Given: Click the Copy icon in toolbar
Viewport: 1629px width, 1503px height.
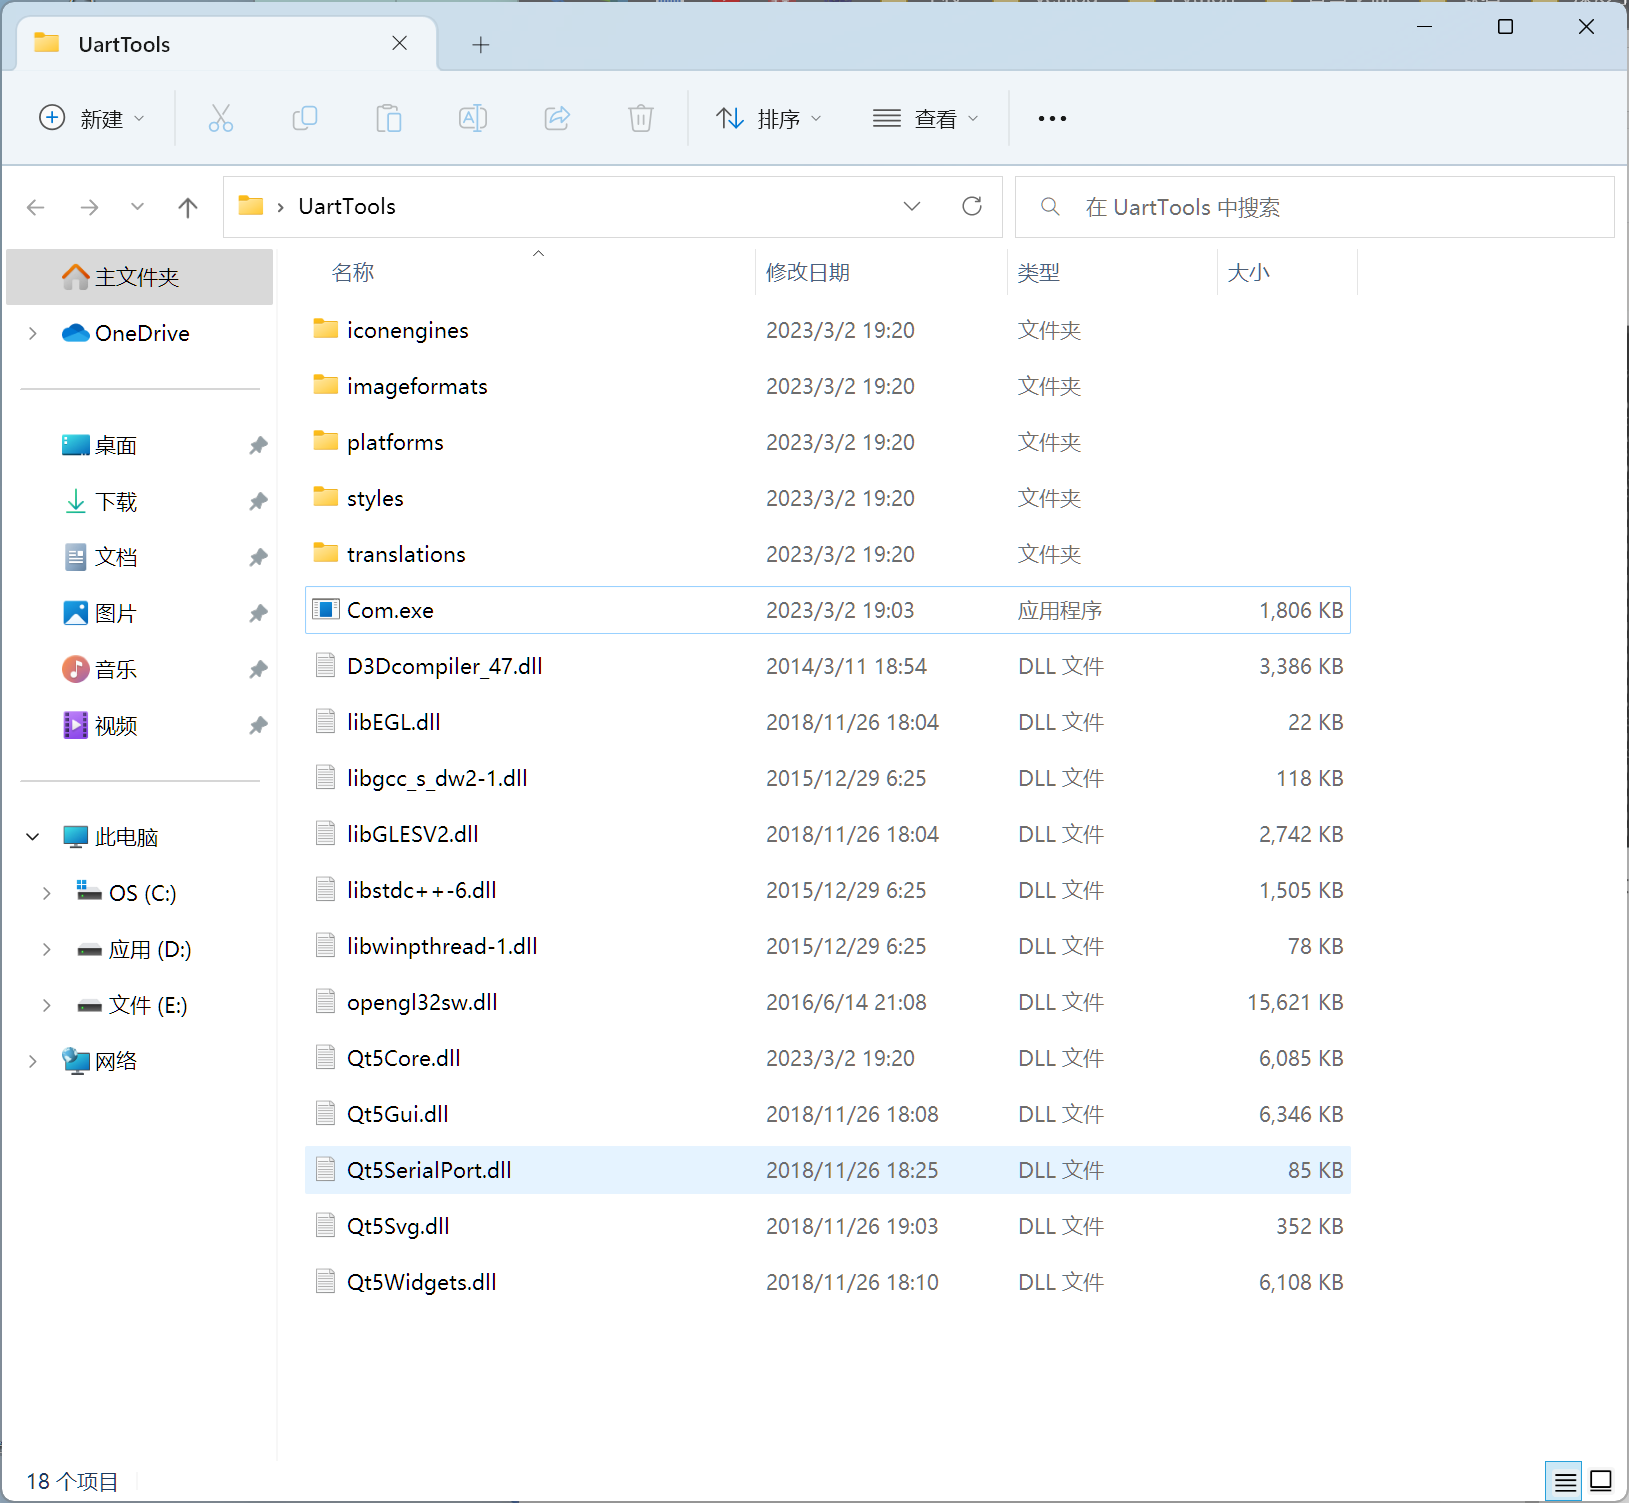Looking at the screenshot, I should pyautogui.click(x=305, y=119).
